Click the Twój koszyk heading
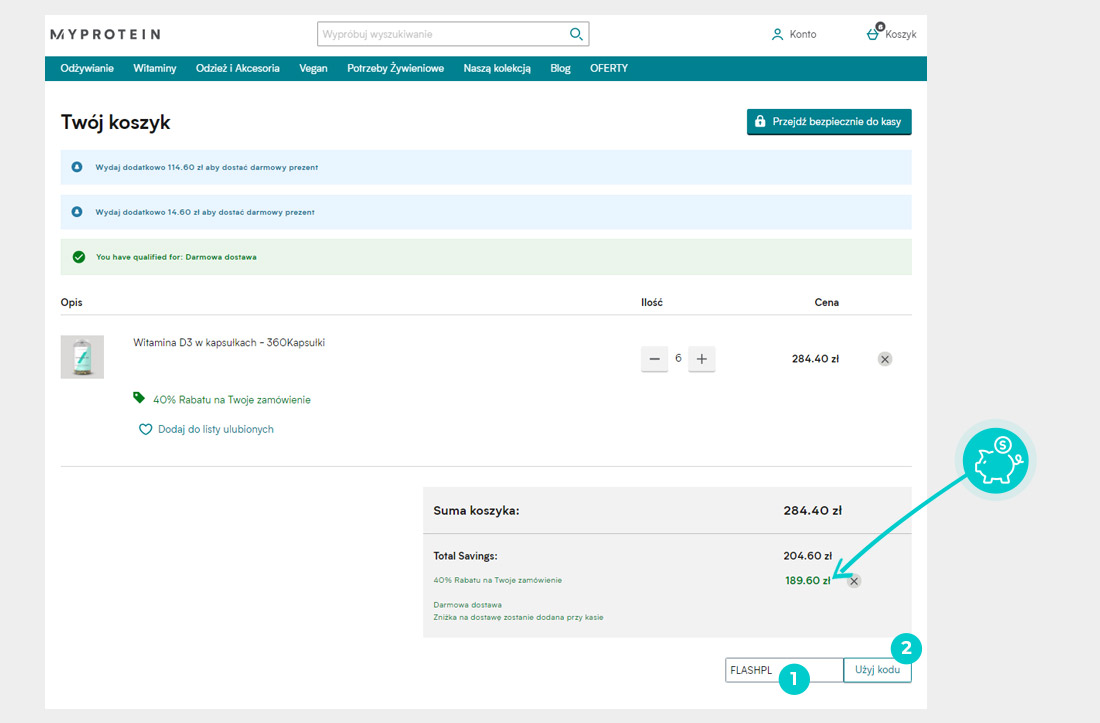1100x723 pixels. [116, 122]
